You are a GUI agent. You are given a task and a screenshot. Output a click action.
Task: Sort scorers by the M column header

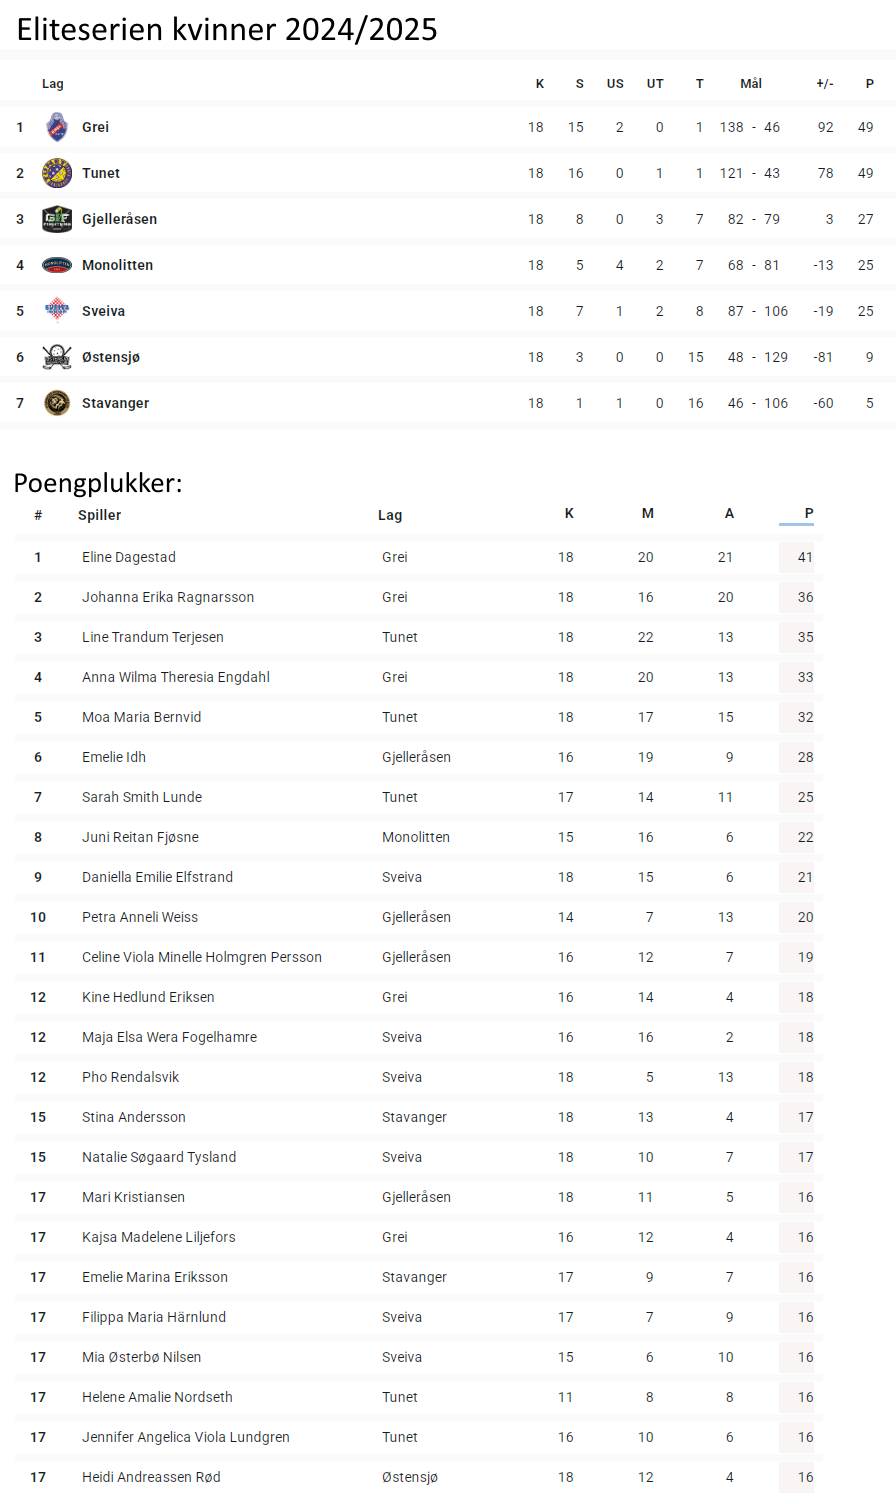pos(648,514)
